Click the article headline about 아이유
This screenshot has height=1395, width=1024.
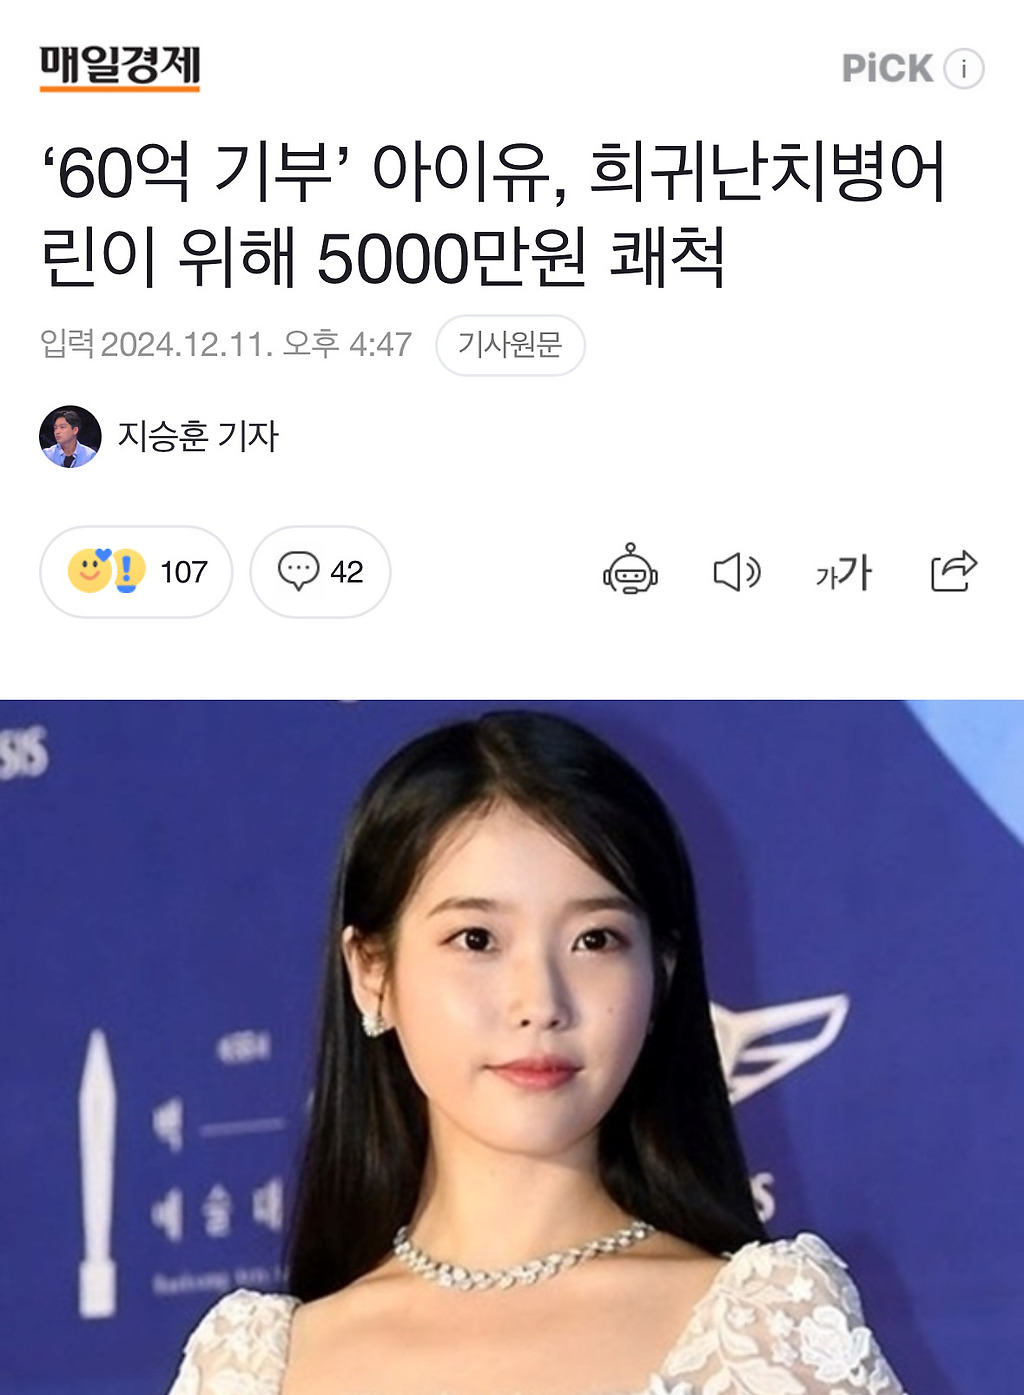coord(493,215)
